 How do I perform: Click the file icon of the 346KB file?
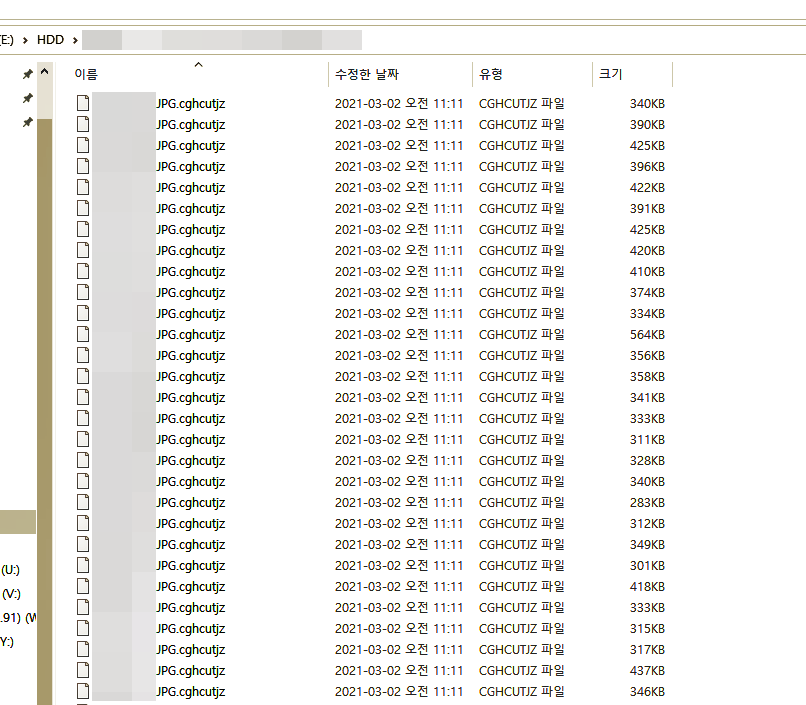point(83,692)
